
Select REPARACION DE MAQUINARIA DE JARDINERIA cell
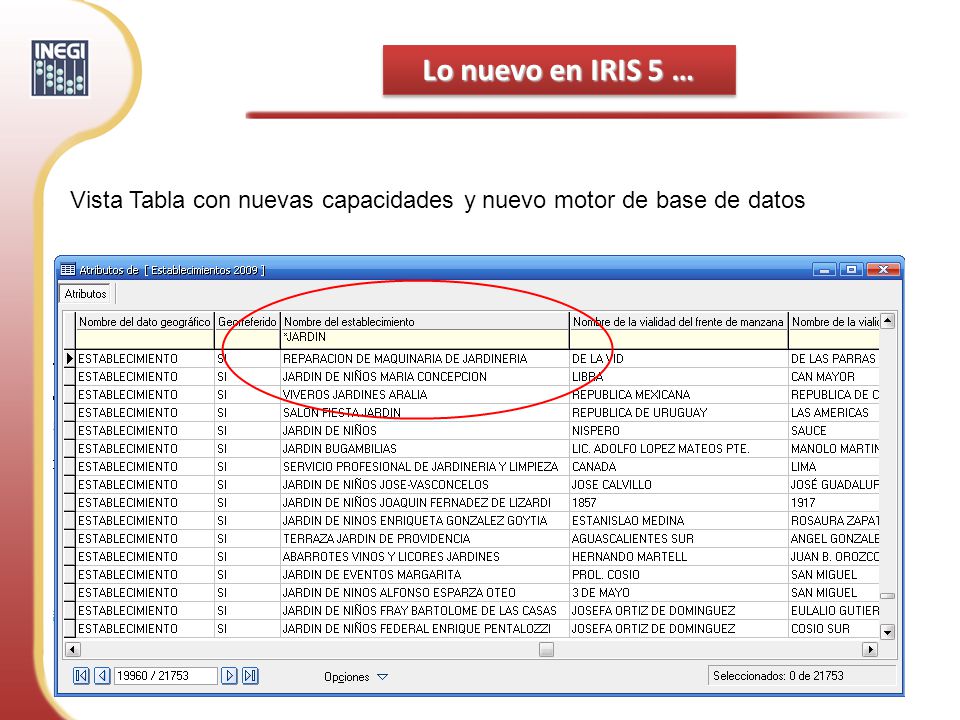pyautogui.click(x=424, y=359)
